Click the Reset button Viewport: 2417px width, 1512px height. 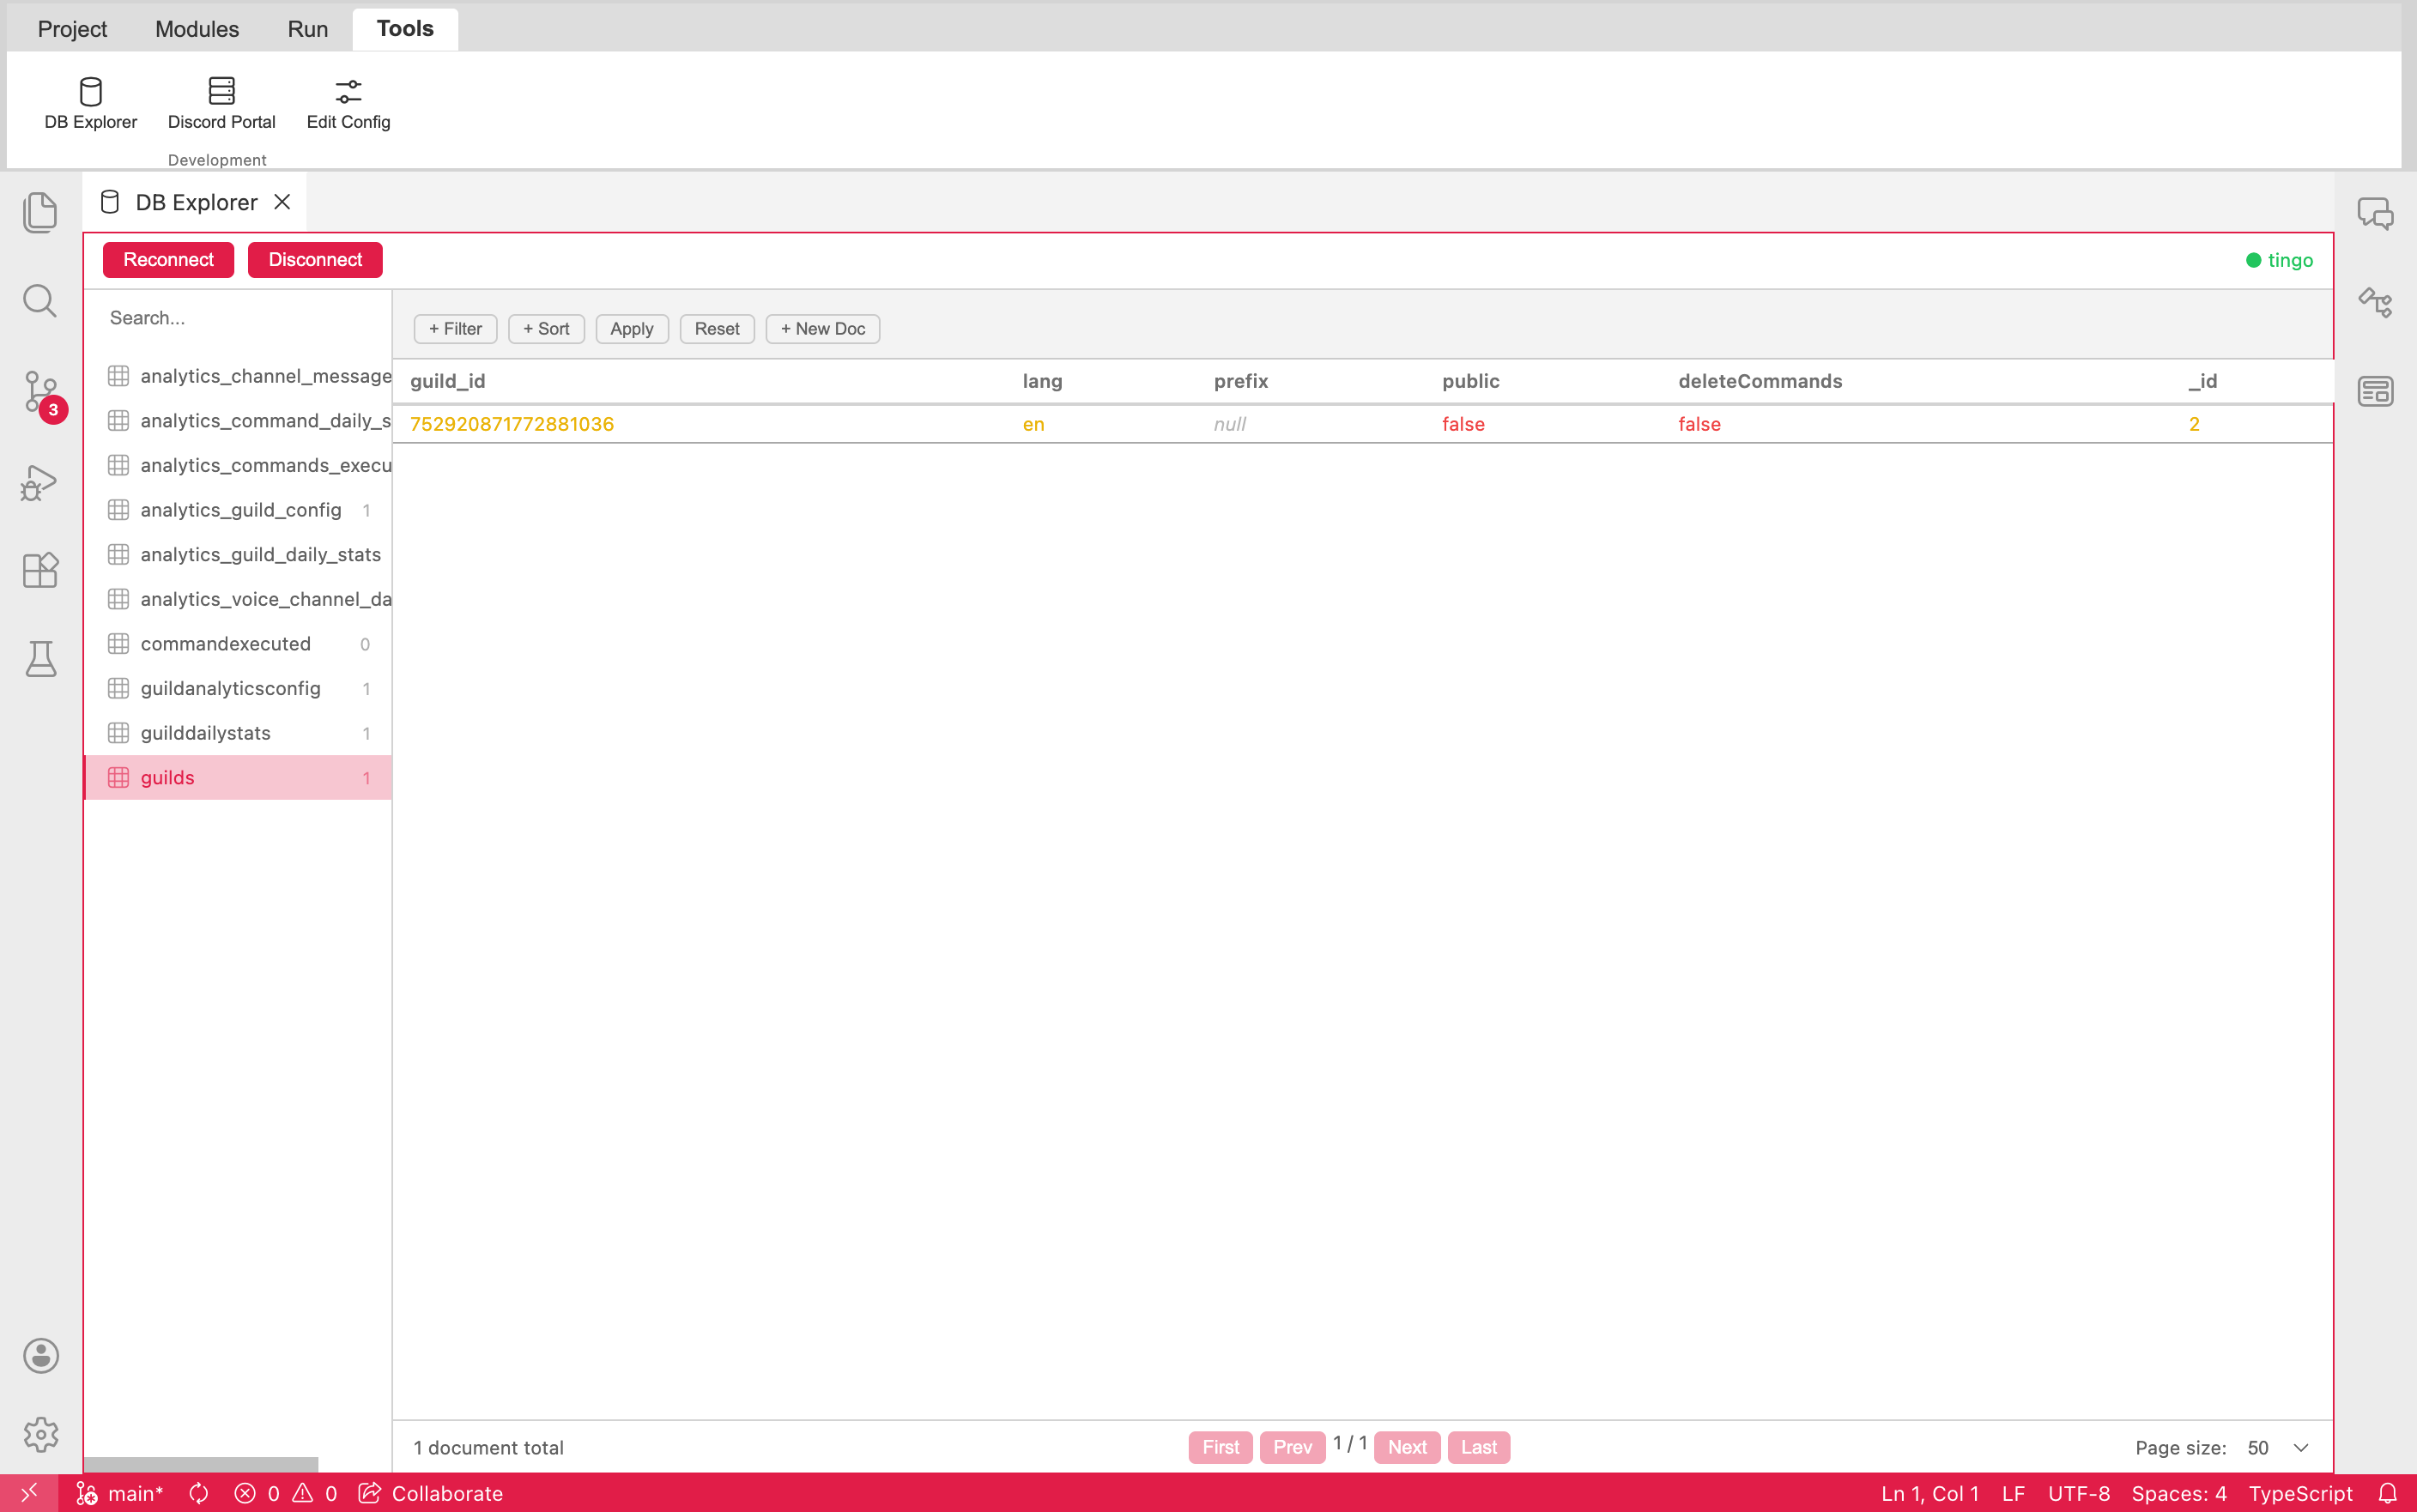(717, 328)
